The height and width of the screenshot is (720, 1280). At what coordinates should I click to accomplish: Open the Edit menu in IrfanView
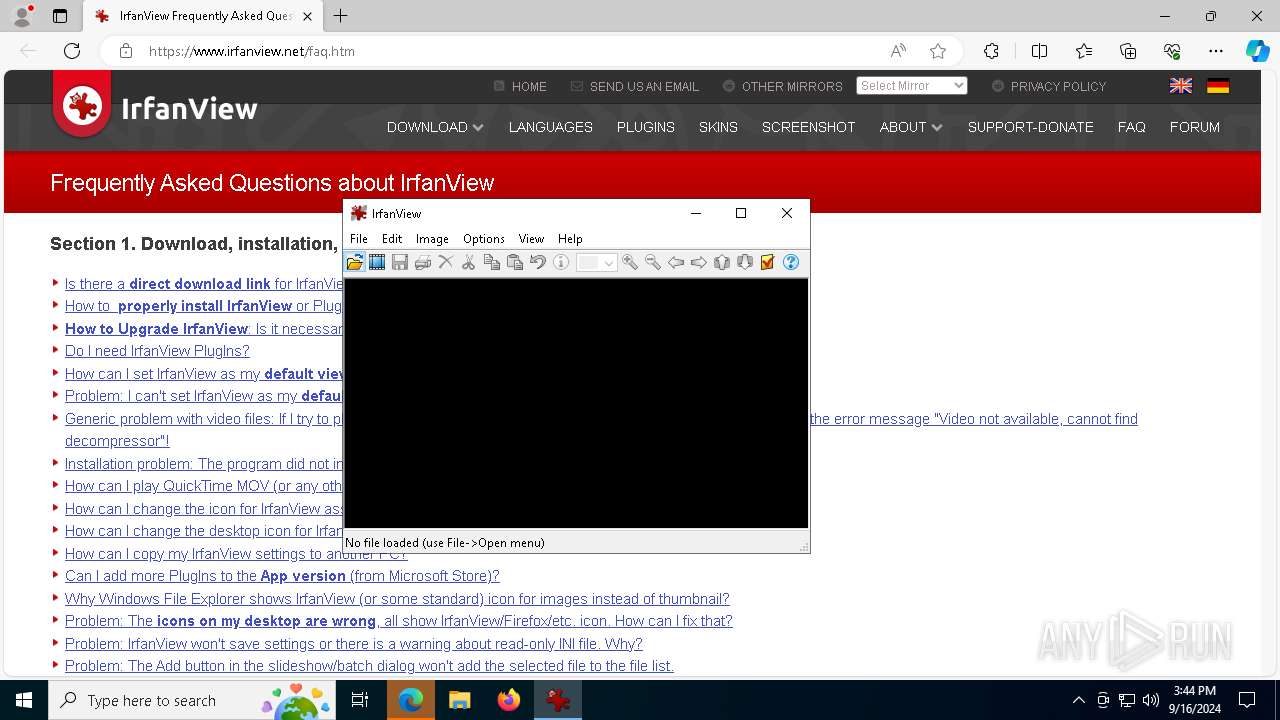392,239
